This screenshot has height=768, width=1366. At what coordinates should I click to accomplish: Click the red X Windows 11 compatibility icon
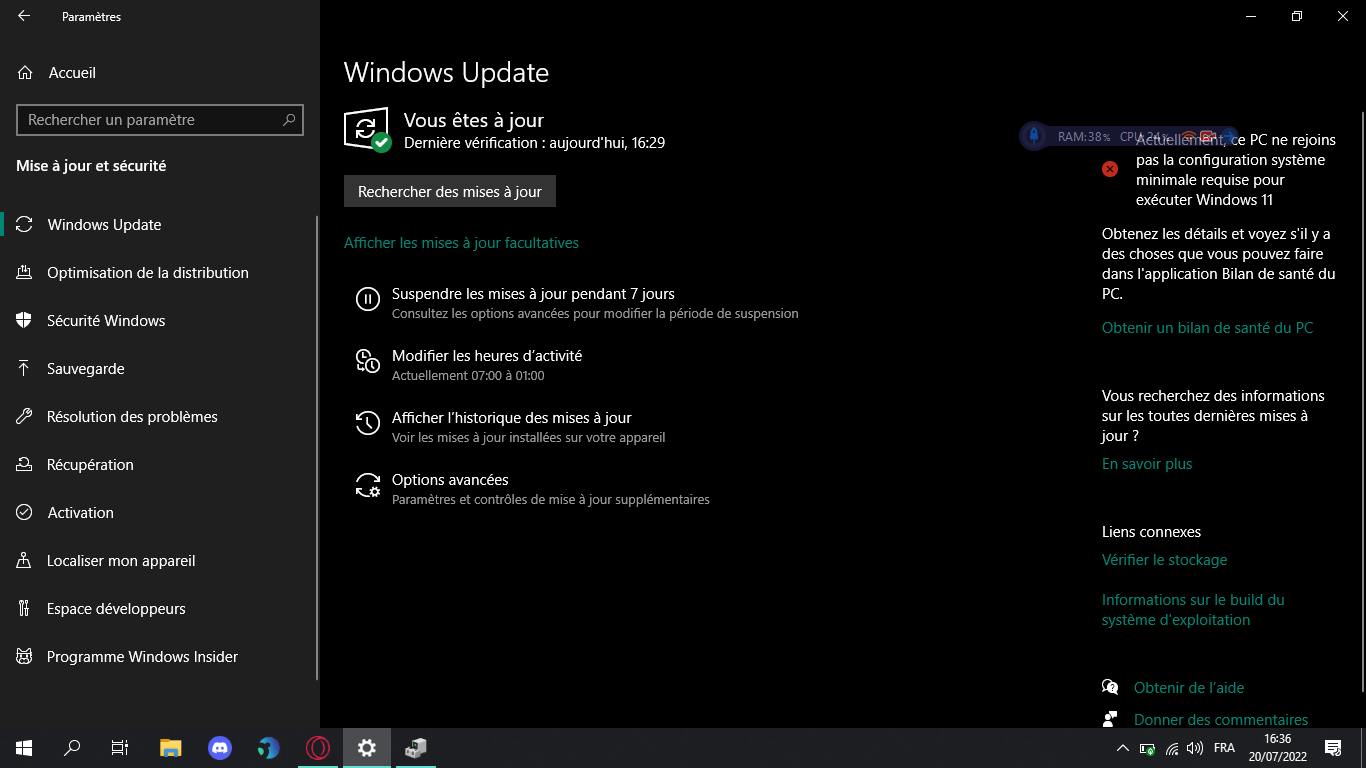[x=1110, y=169]
